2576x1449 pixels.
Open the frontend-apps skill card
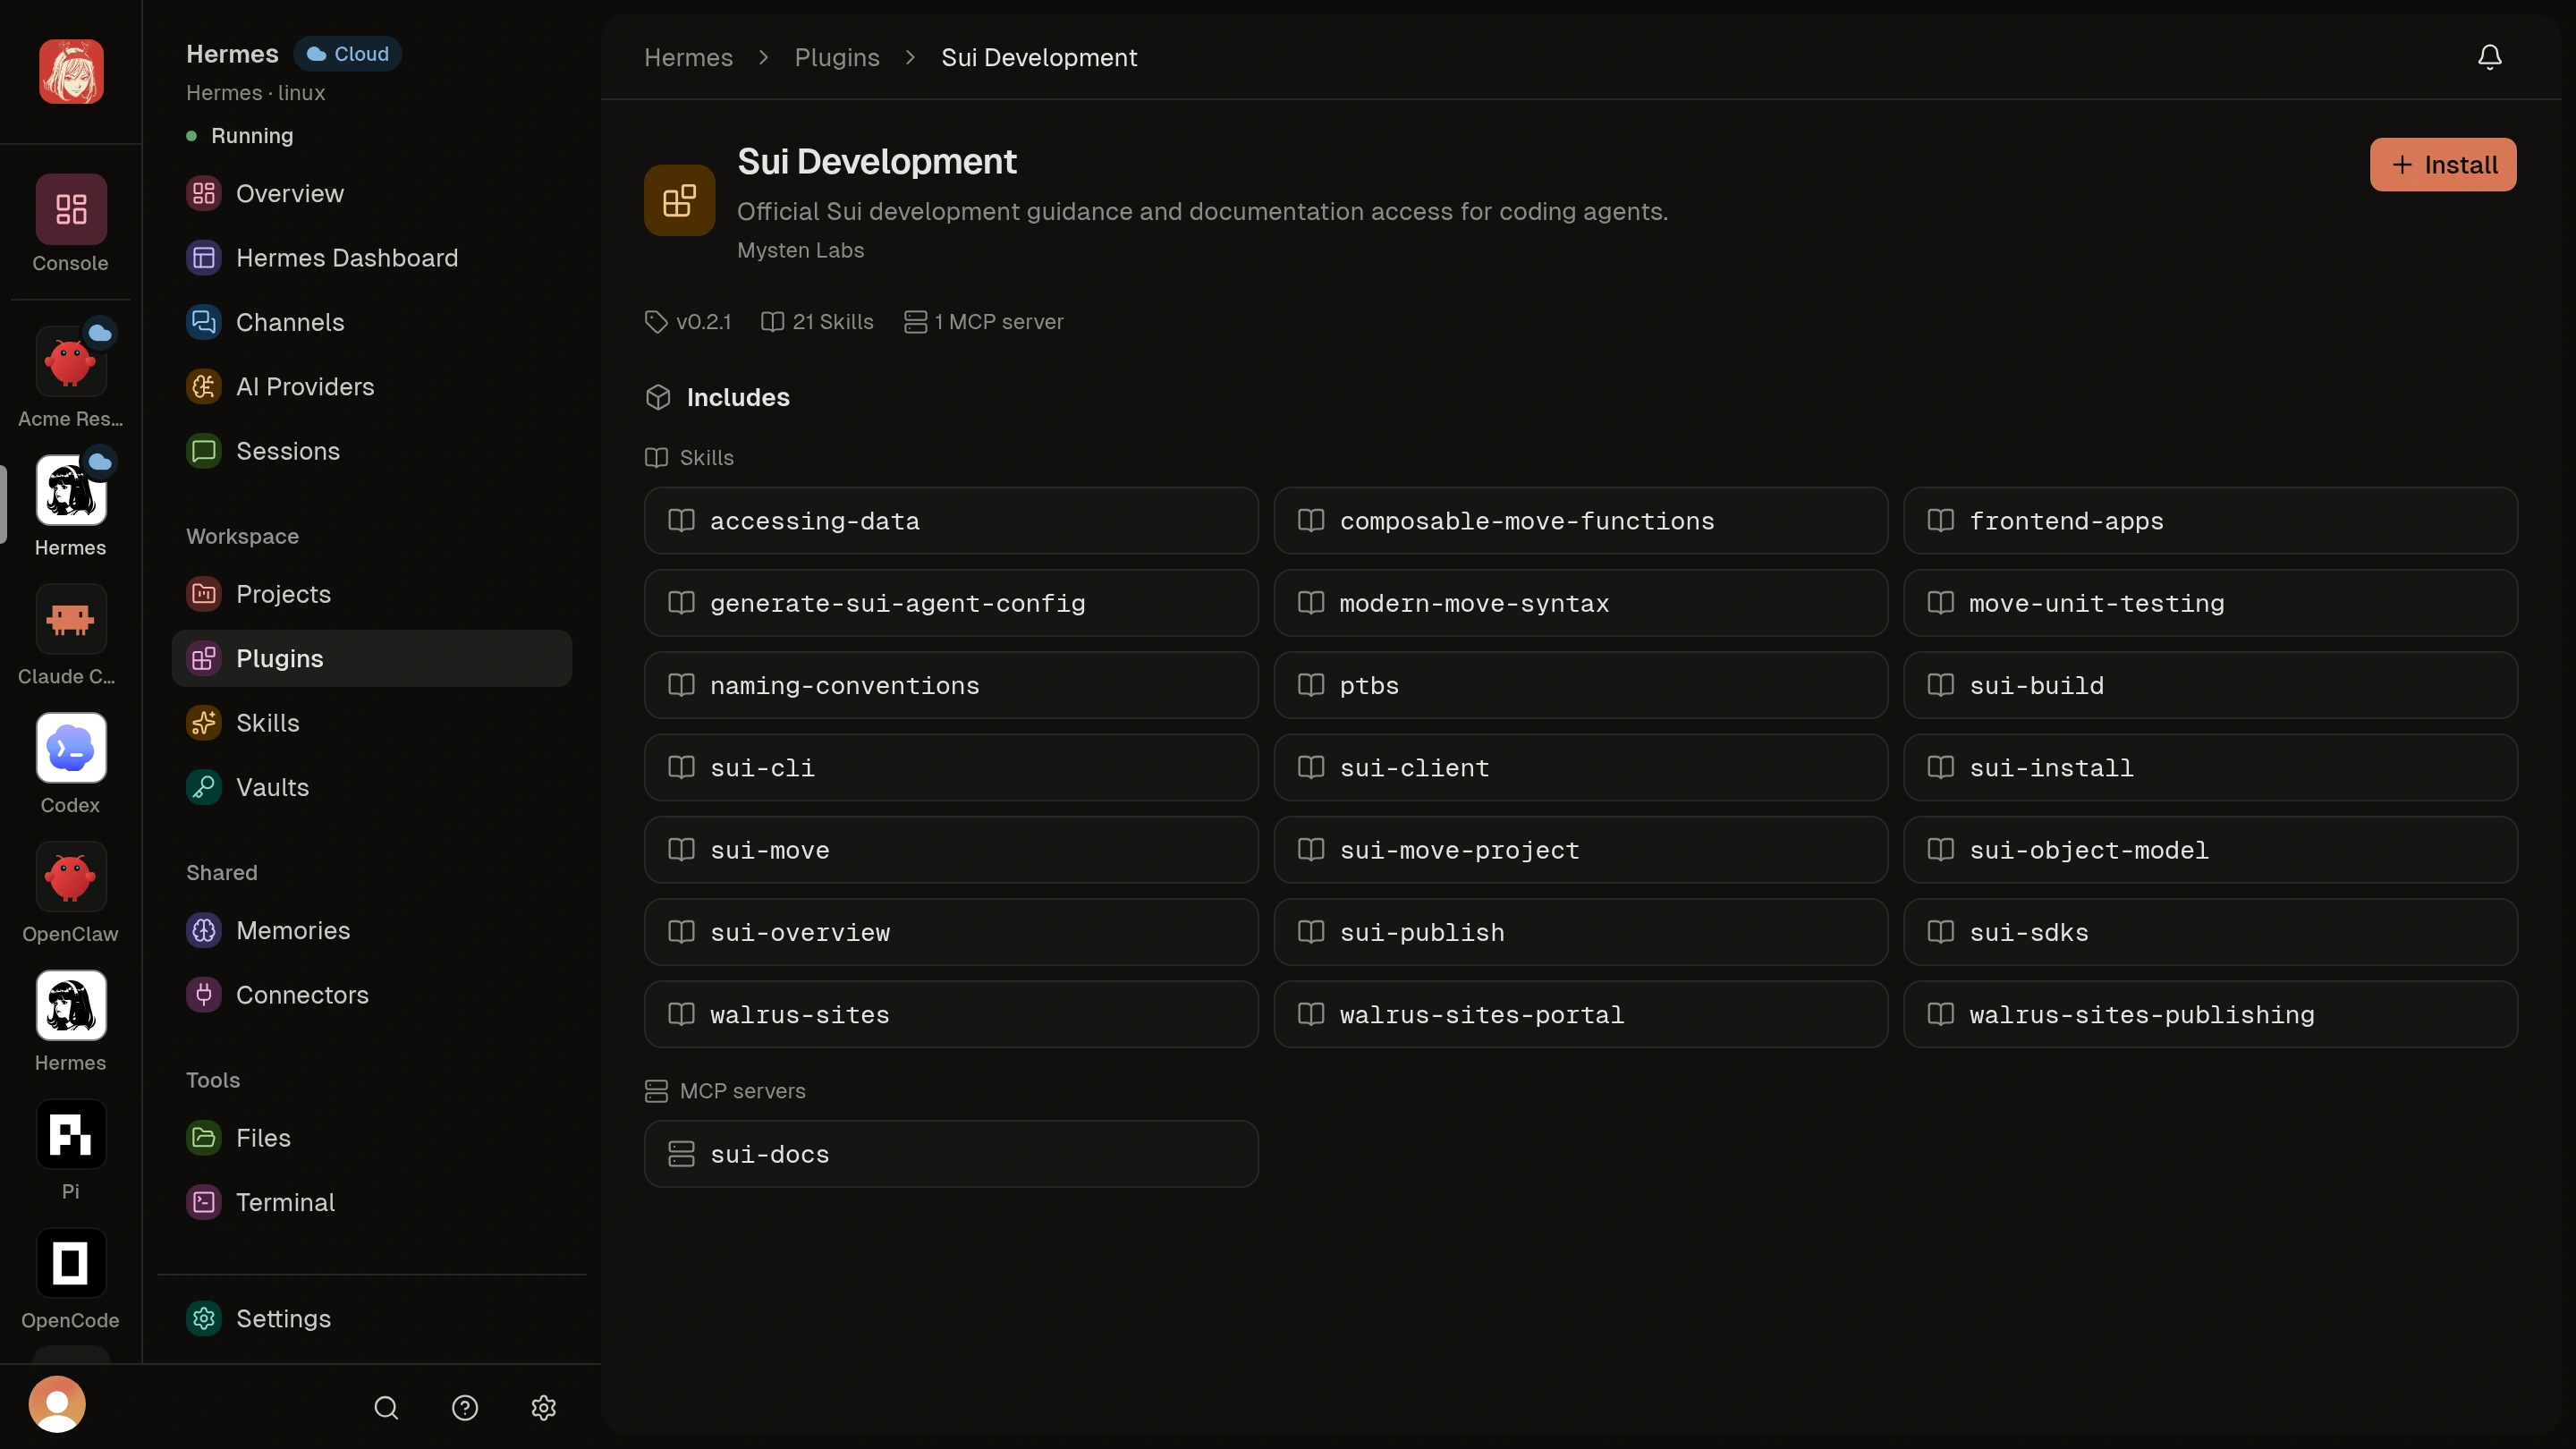point(2210,521)
